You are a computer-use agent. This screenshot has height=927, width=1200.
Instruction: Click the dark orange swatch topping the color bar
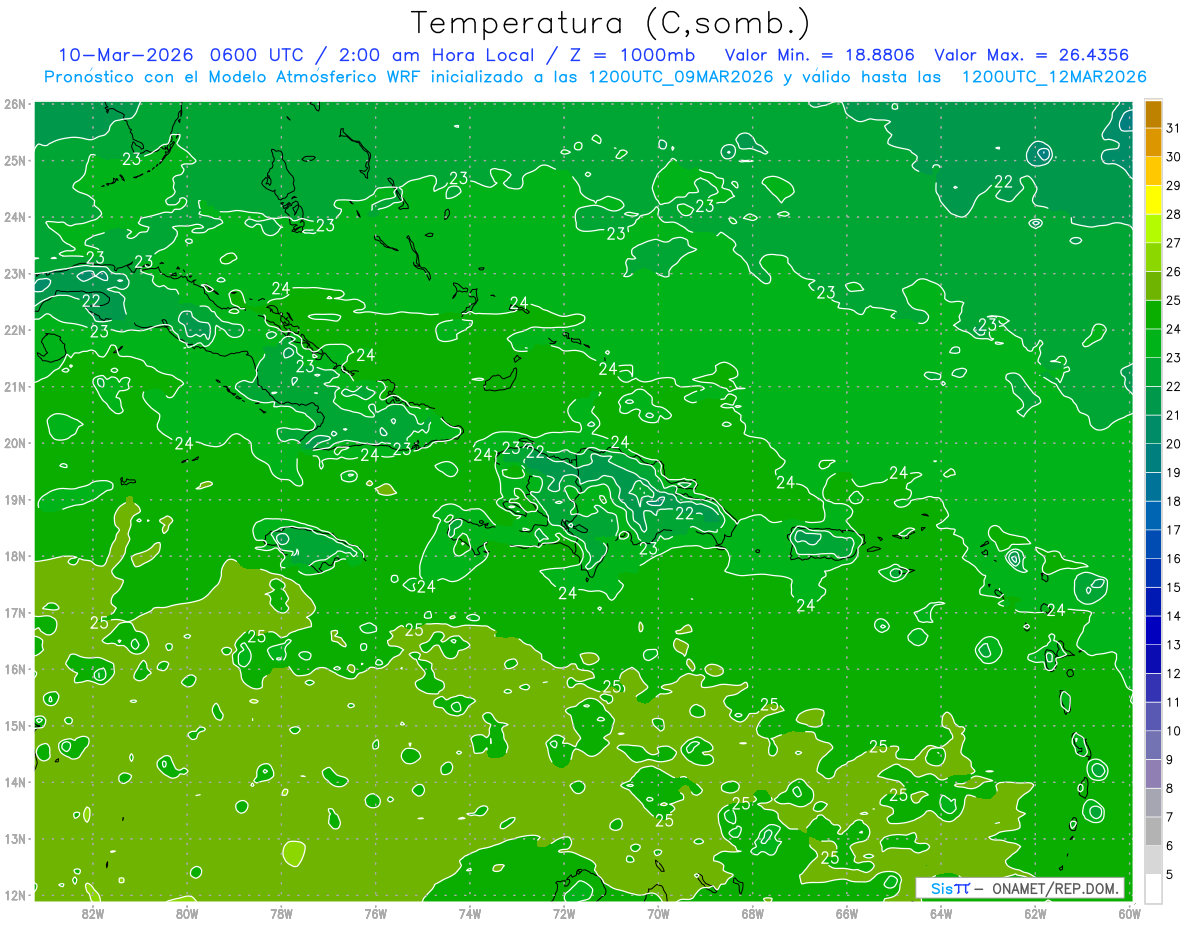(1153, 113)
